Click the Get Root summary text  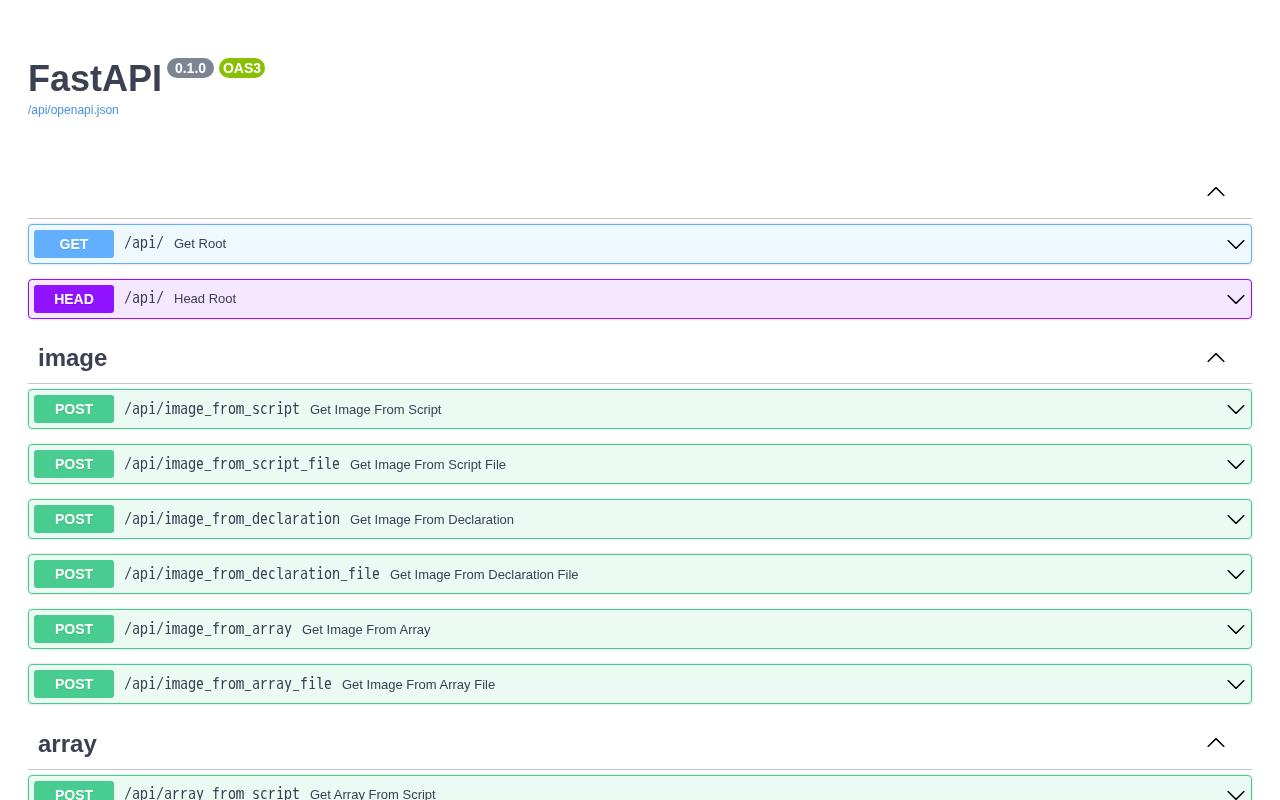click(x=200, y=244)
